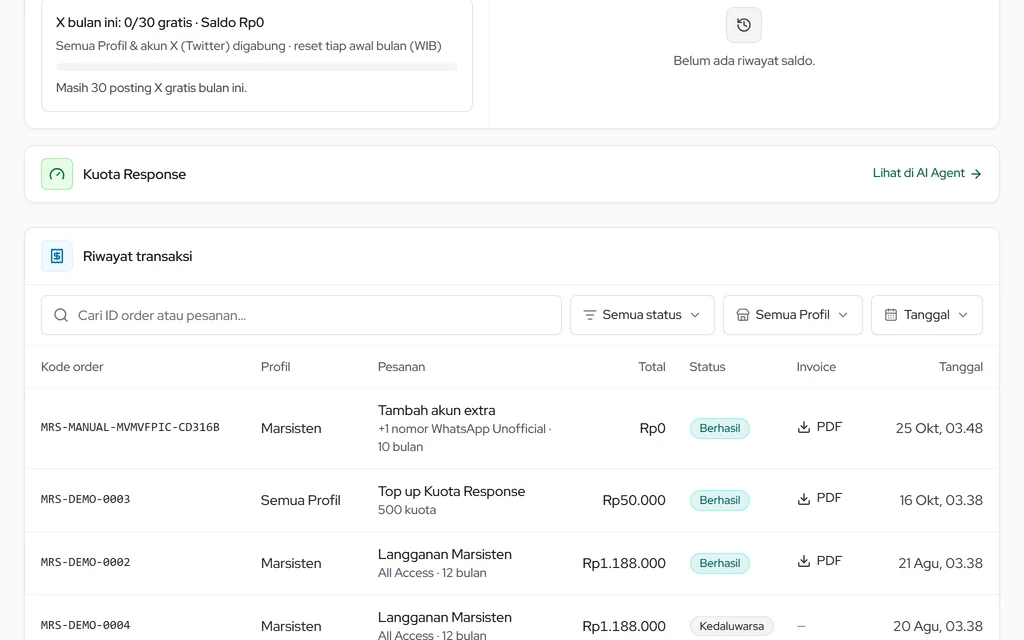Click the Rp50.000 total amount

[x=633, y=500]
